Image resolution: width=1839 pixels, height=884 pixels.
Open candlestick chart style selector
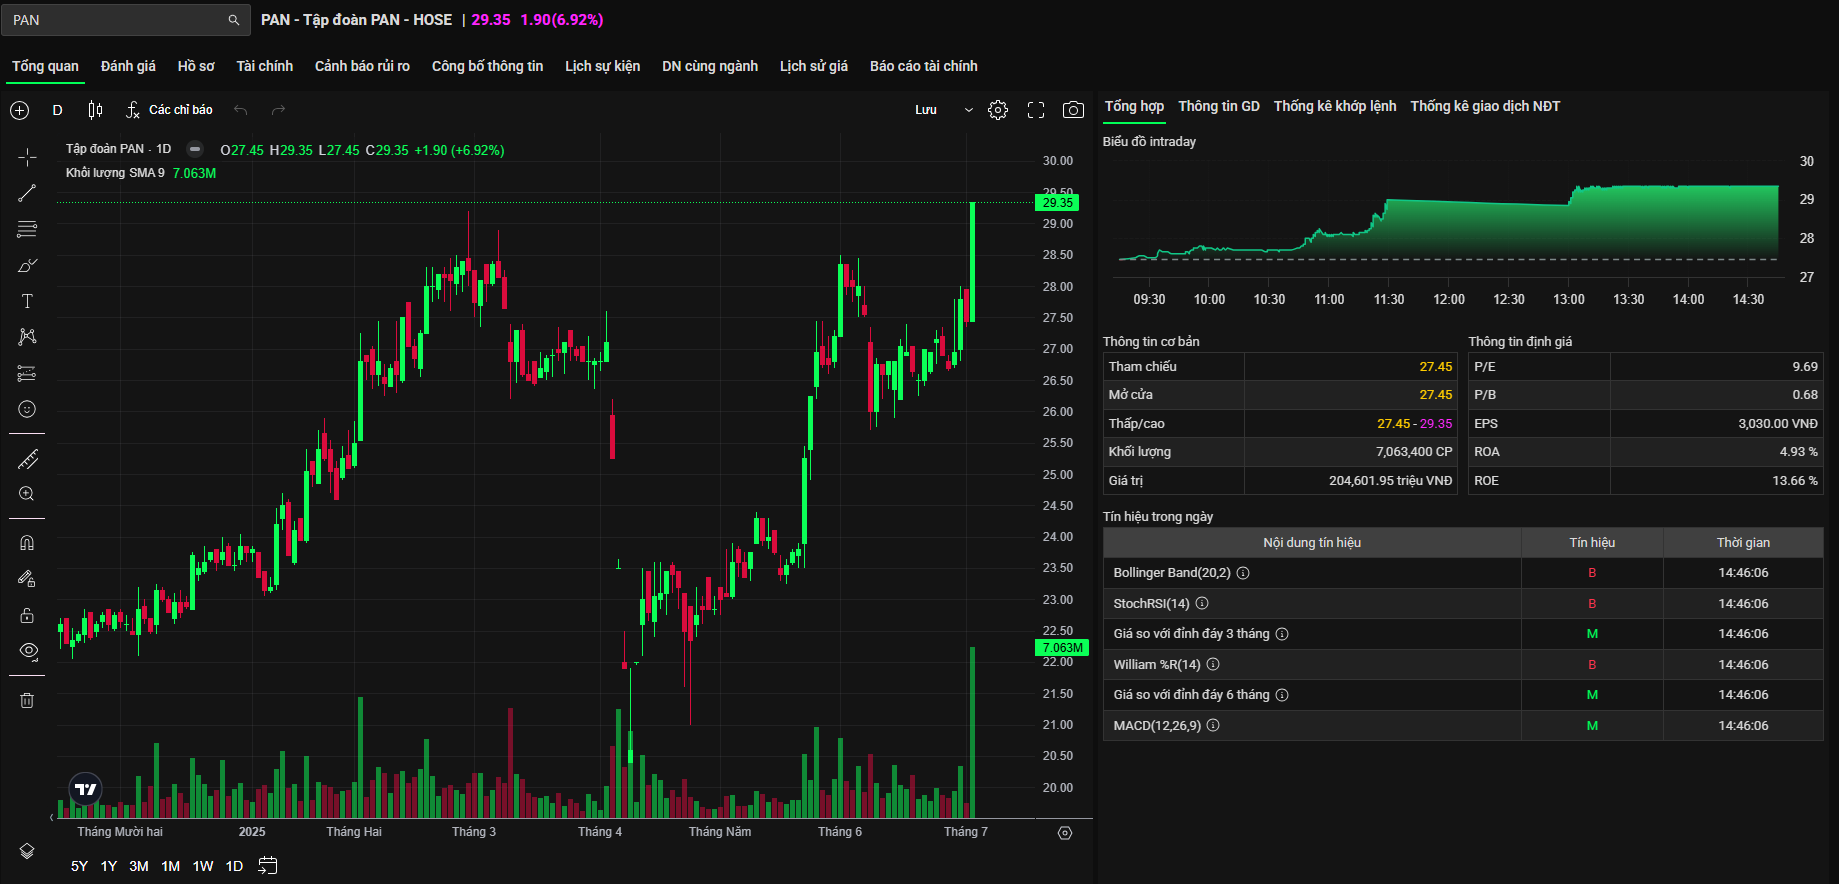pyautogui.click(x=95, y=110)
